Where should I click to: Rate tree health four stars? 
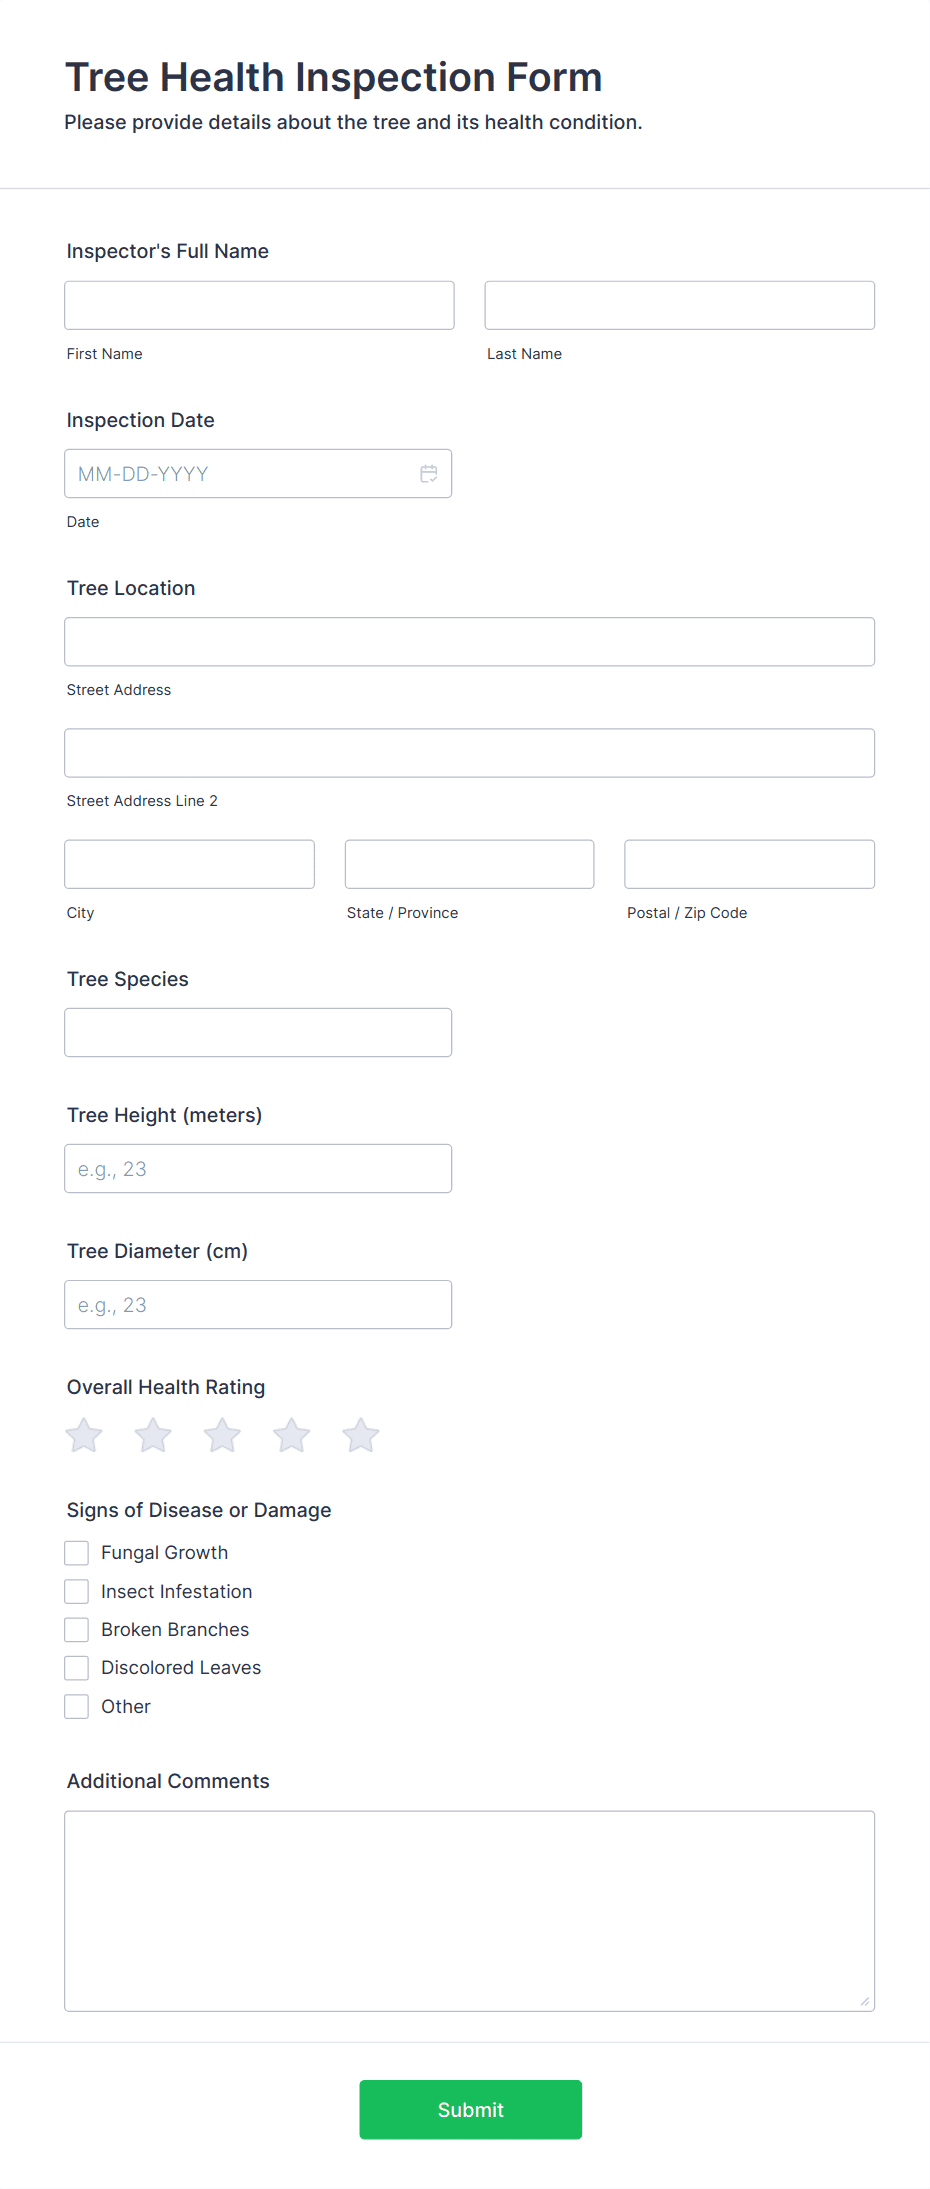(x=291, y=1434)
